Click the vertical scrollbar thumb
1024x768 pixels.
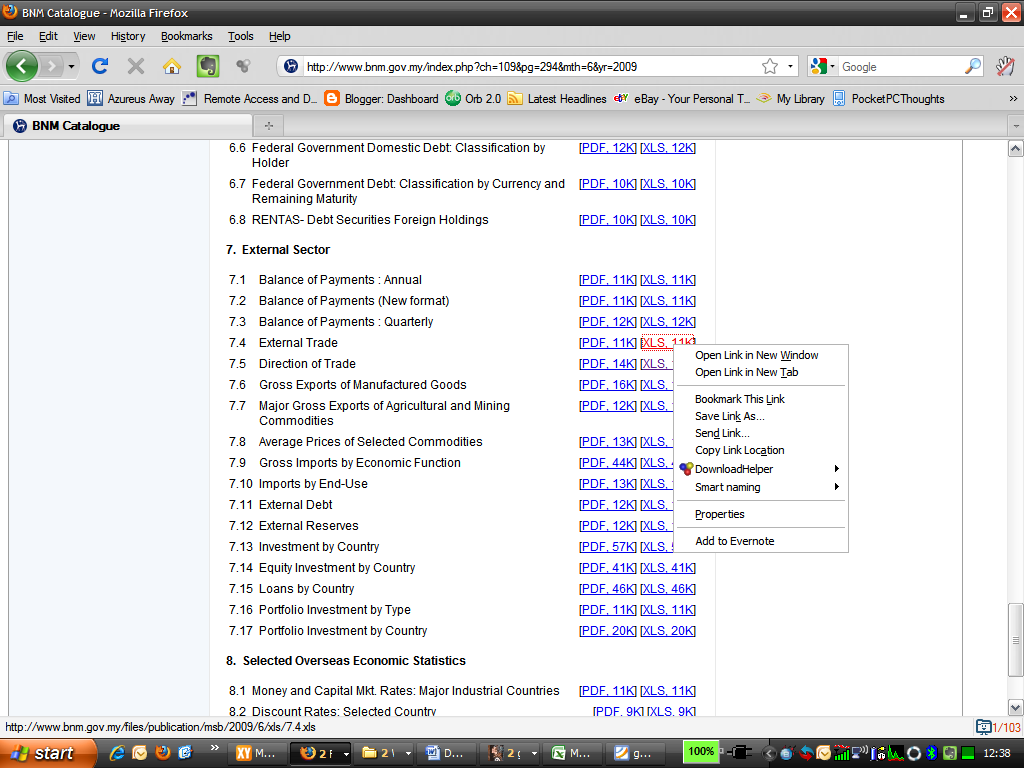[1015, 640]
